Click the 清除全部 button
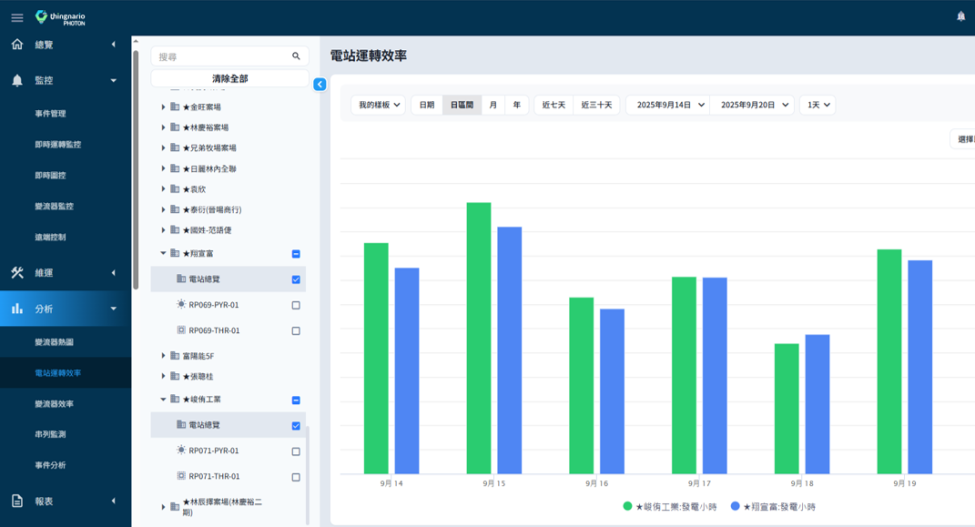This screenshot has height=527, width=975. 230,78
